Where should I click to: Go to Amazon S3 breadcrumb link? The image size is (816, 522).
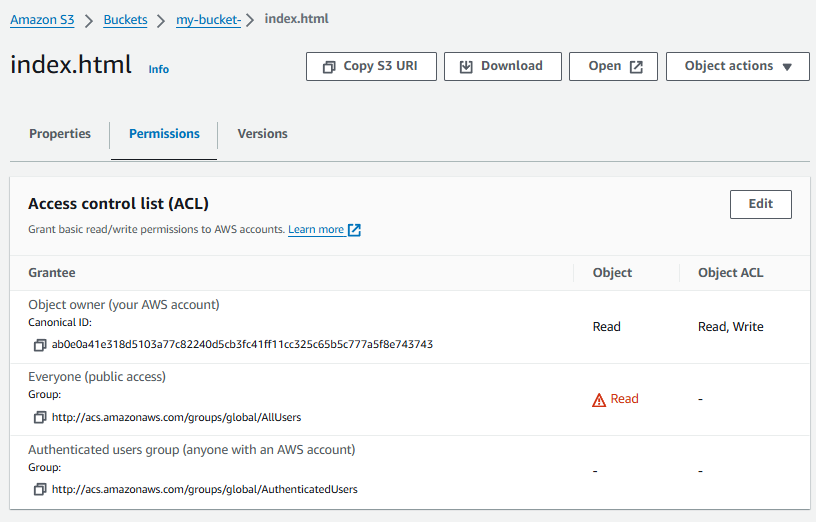click(42, 20)
